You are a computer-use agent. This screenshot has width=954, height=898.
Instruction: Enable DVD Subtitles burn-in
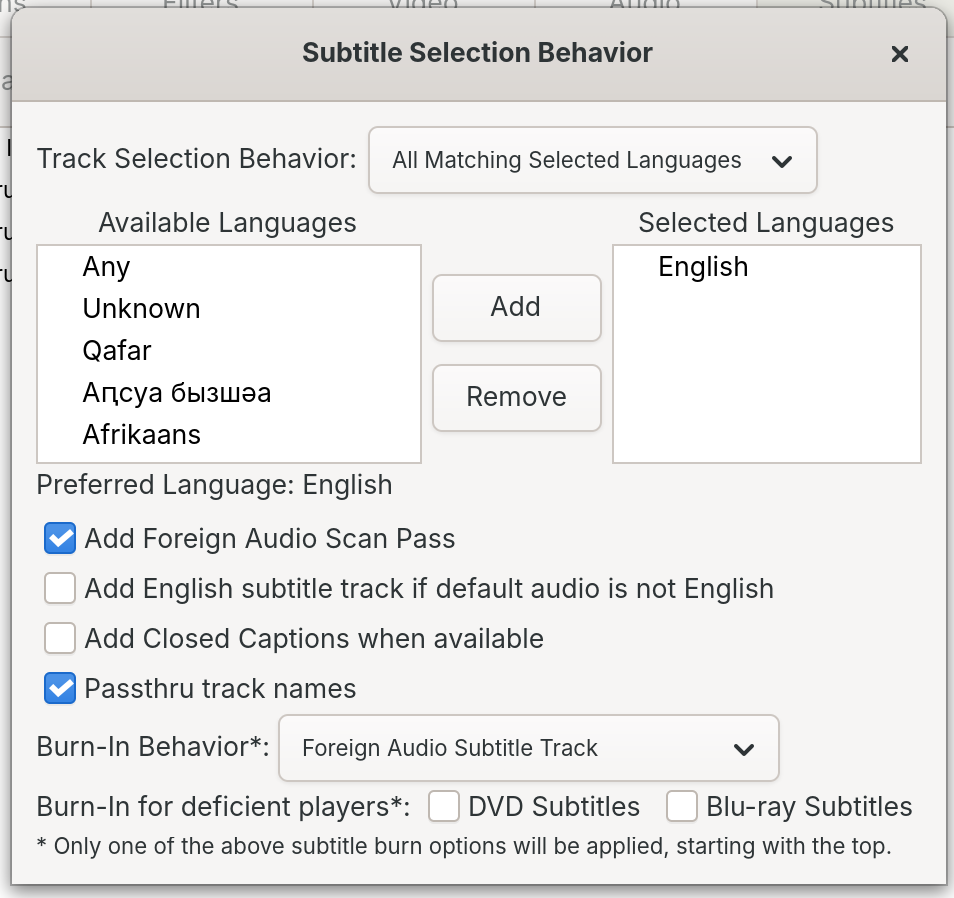(443, 806)
